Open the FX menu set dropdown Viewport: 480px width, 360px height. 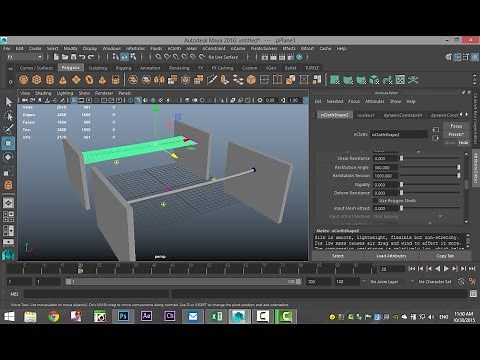25,57
